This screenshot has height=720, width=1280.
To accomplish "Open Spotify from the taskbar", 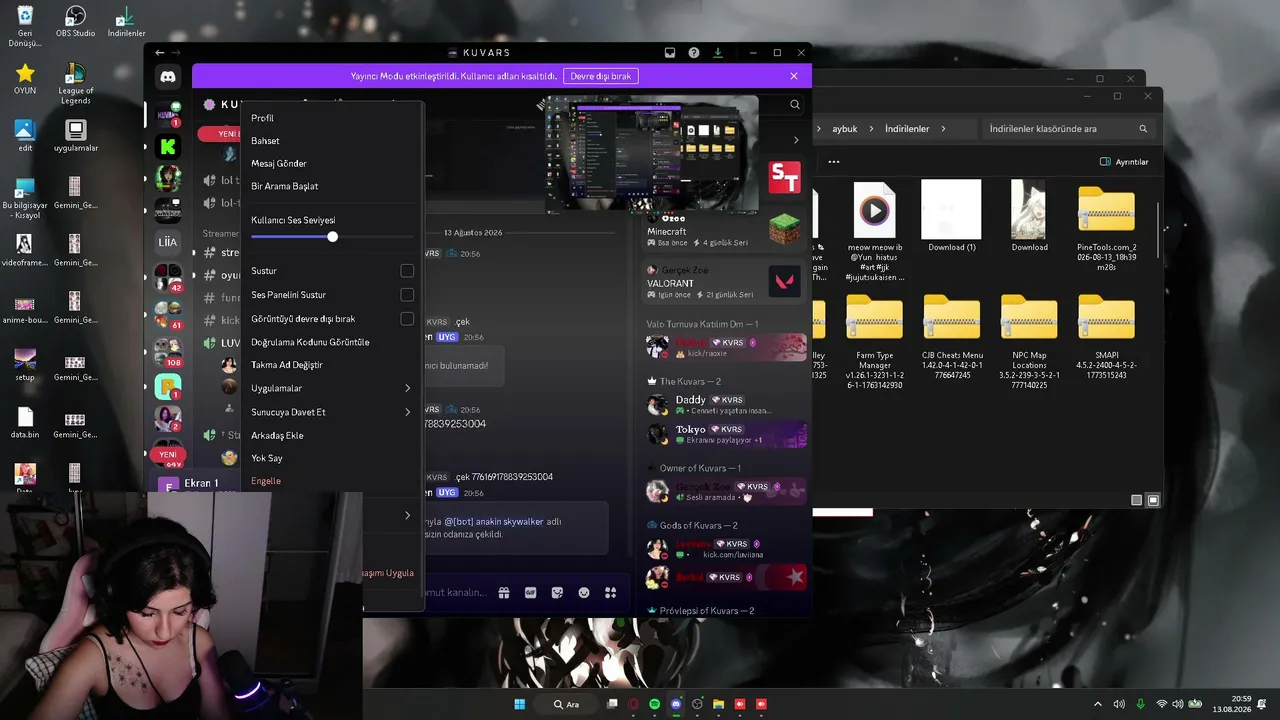I will click(x=655, y=704).
